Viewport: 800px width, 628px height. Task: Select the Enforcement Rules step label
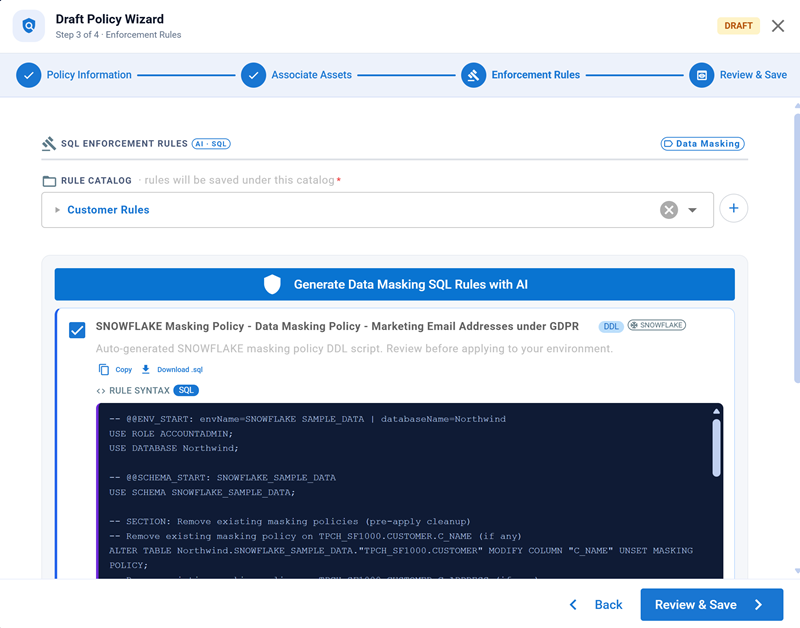point(535,75)
